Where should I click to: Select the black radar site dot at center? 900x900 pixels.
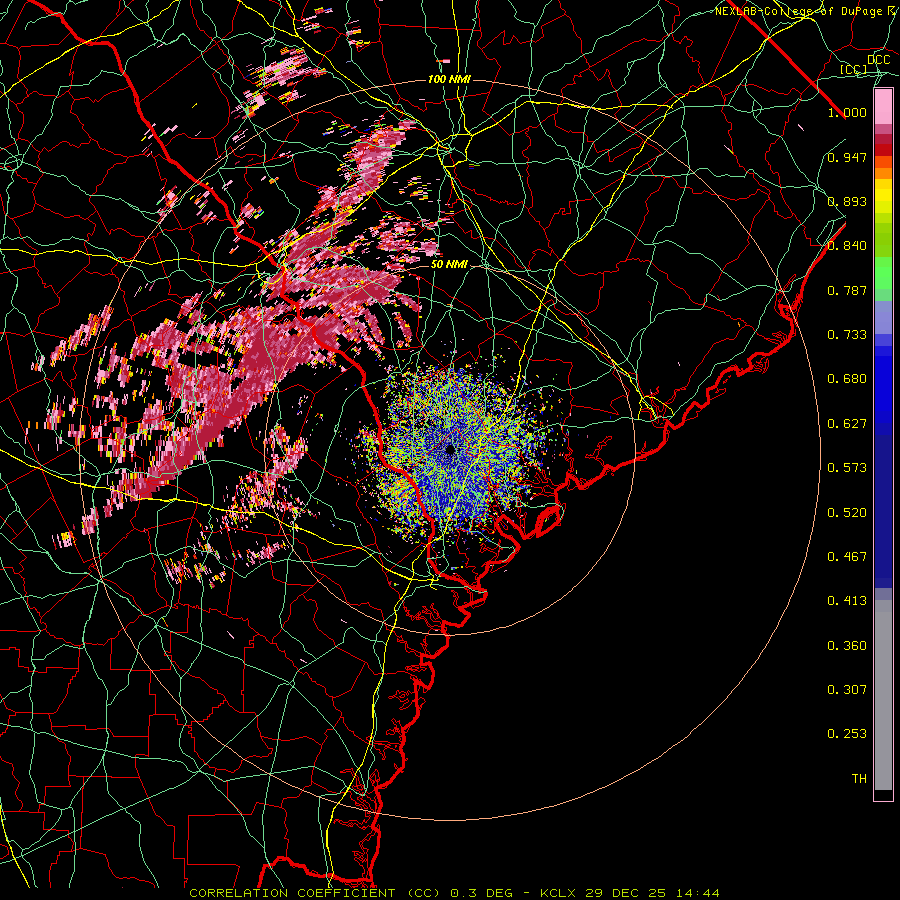[x=450, y=449]
